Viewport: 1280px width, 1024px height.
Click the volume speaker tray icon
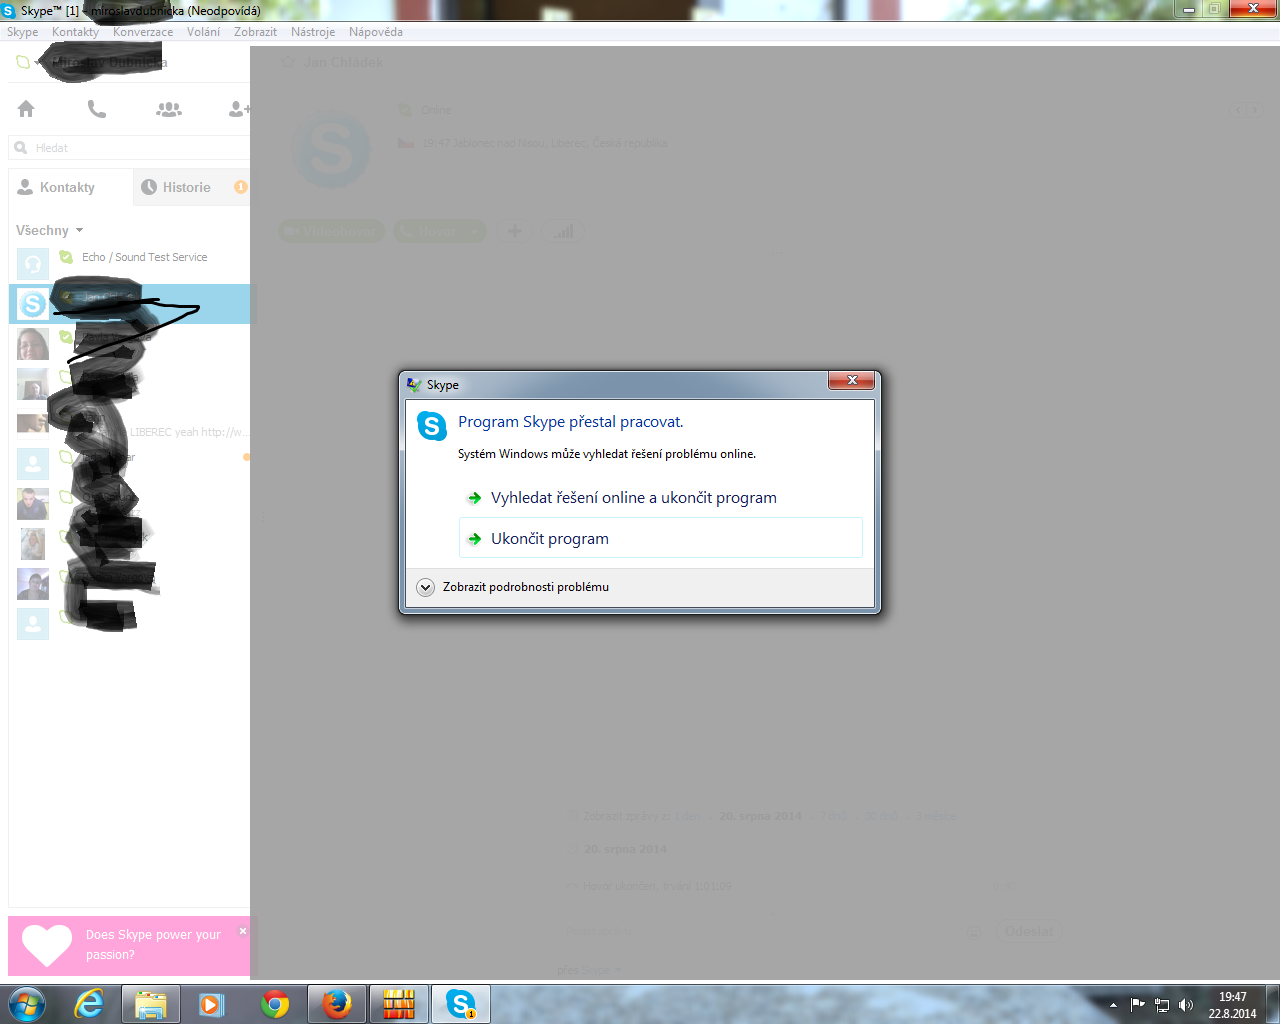1186,1005
